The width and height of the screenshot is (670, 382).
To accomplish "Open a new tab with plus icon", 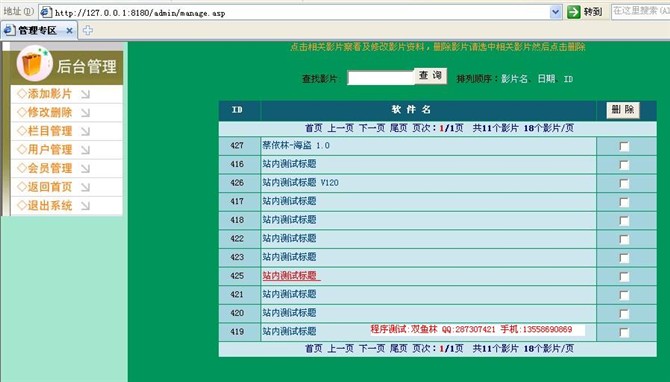I will click(88, 30).
